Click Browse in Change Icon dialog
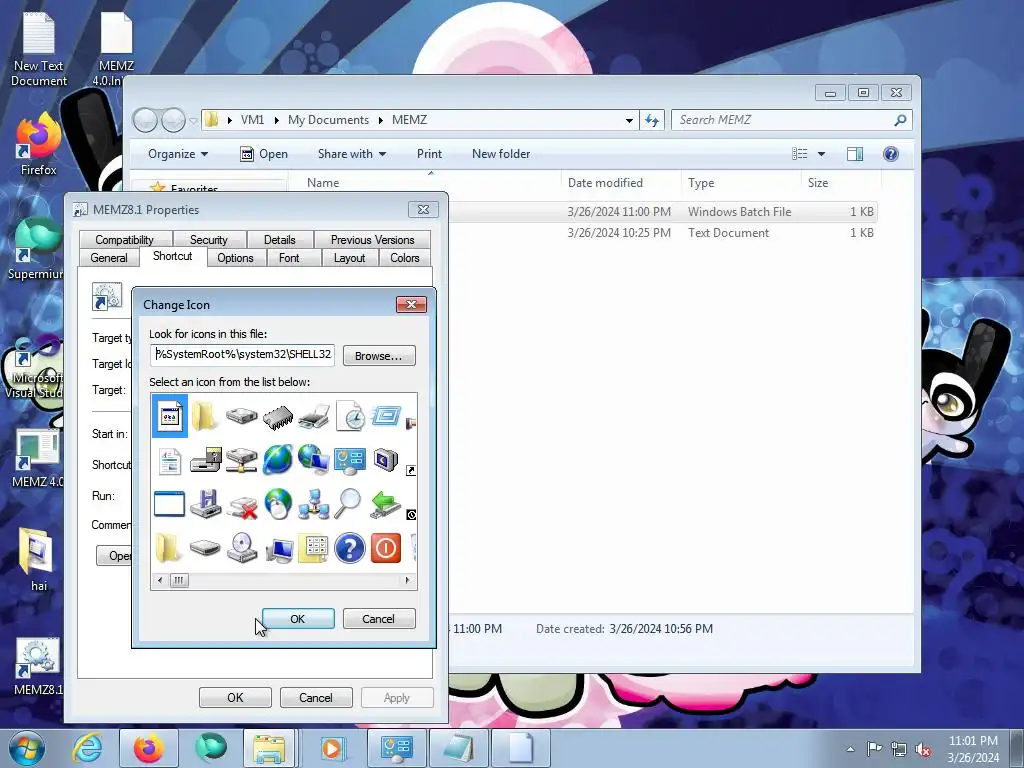 [379, 356]
